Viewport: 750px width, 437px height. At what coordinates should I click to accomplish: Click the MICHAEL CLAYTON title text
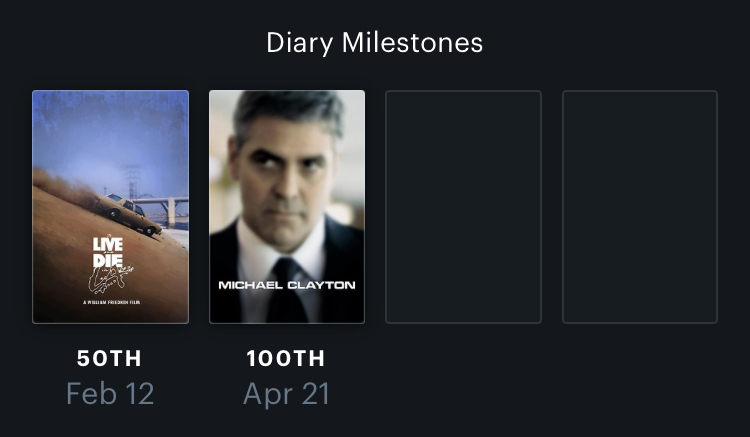(287, 285)
